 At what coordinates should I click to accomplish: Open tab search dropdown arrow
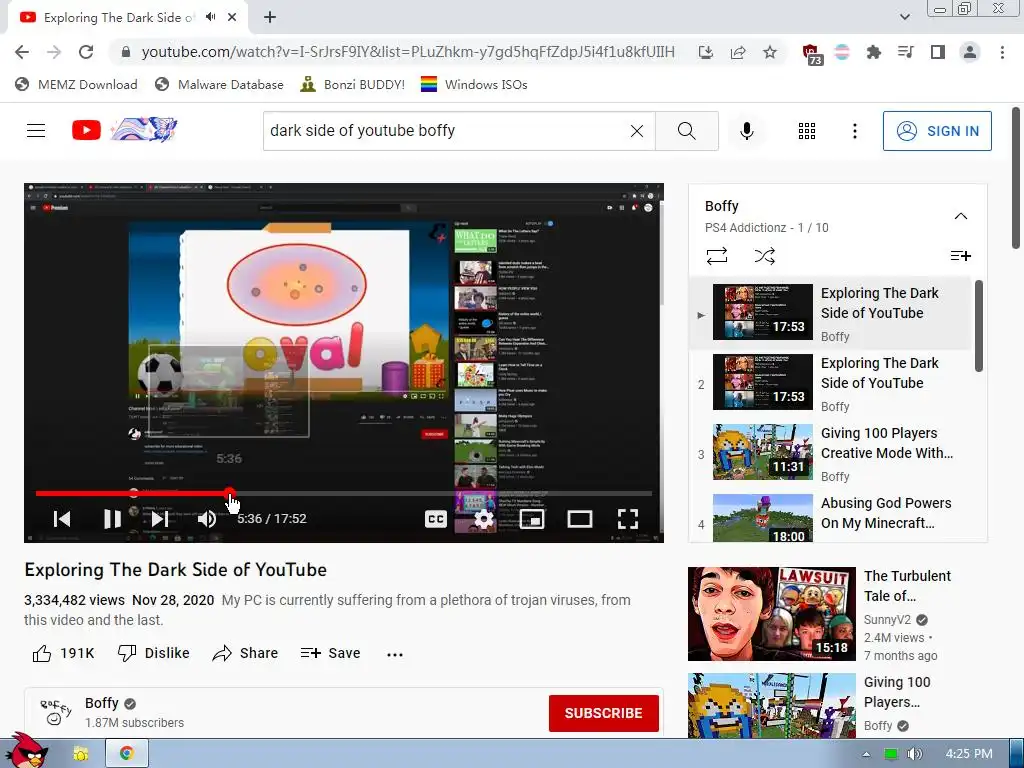(904, 17)
